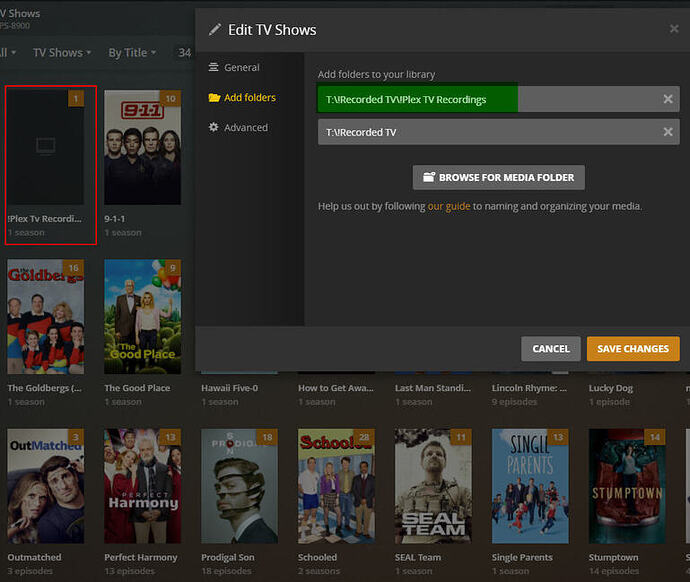Click the Hawaii Five-0 title
The width and height of the screenshot is (690, 582).
[229, 388]
